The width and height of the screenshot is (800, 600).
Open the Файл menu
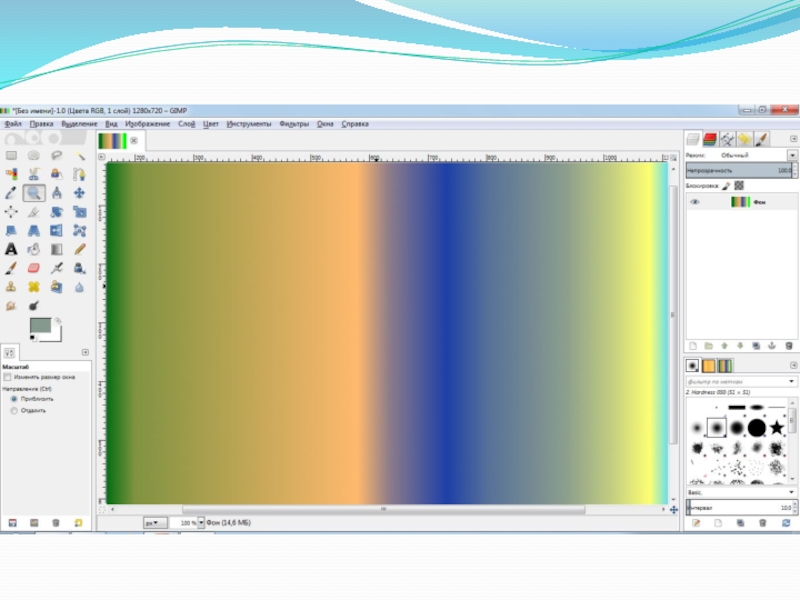13,124
